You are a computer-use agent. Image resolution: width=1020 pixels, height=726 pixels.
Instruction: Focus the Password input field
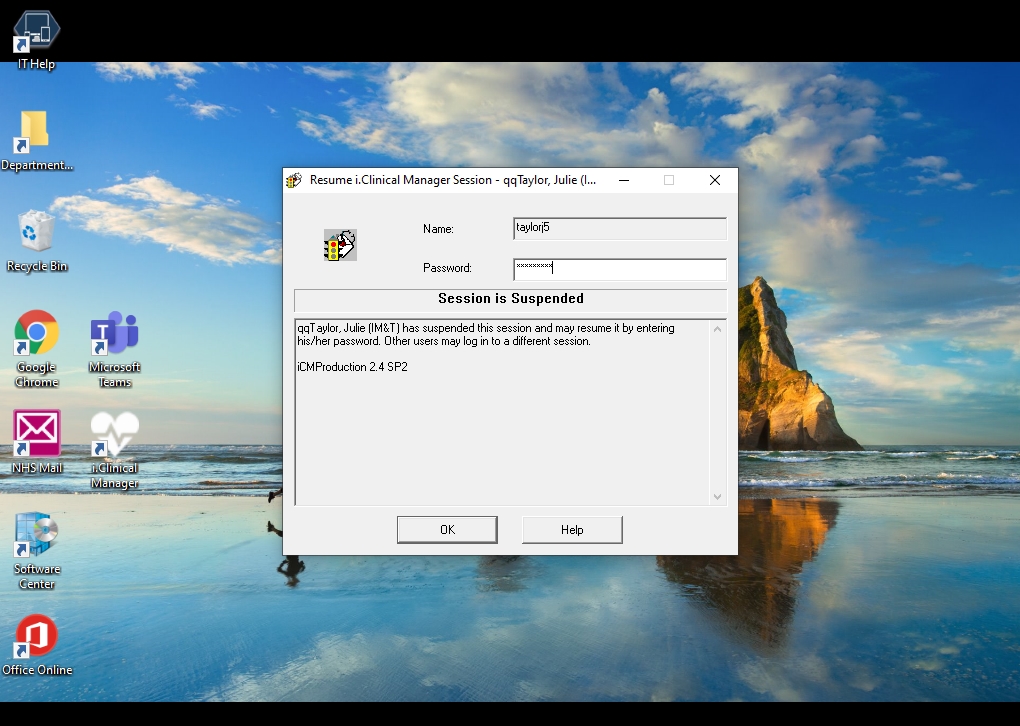[x=620, y=269]
